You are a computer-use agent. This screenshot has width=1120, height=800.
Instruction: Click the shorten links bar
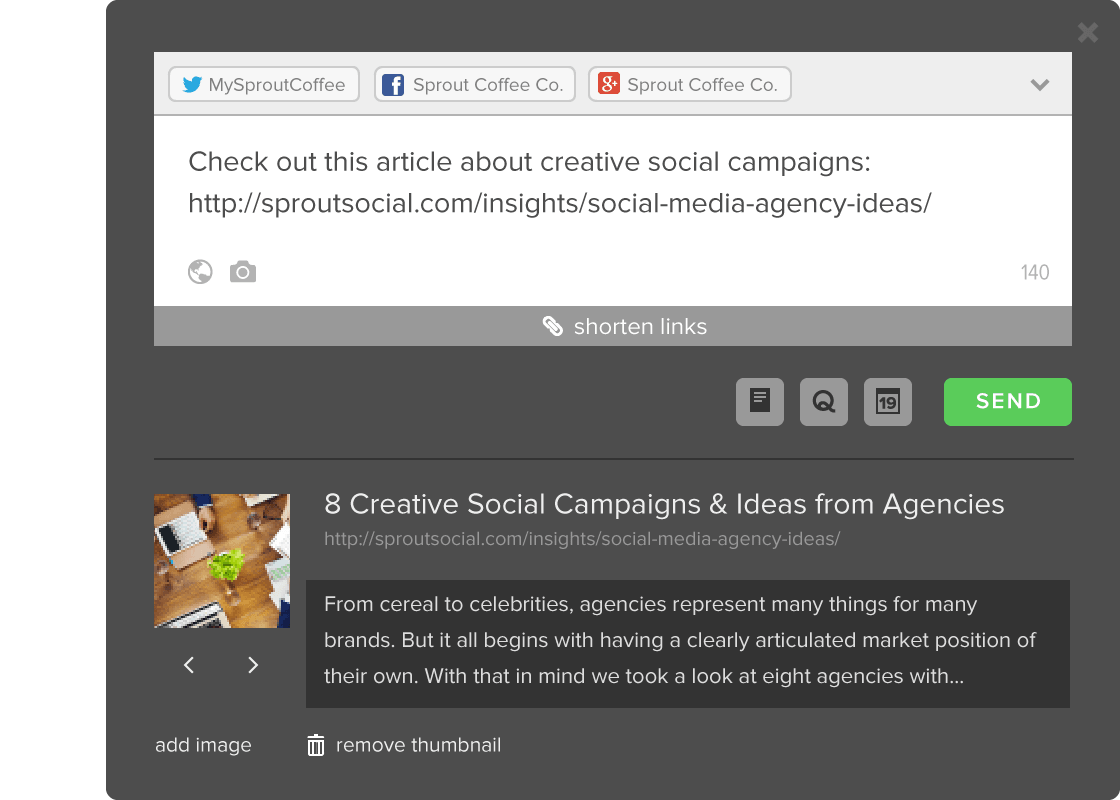tap(613, 326)
